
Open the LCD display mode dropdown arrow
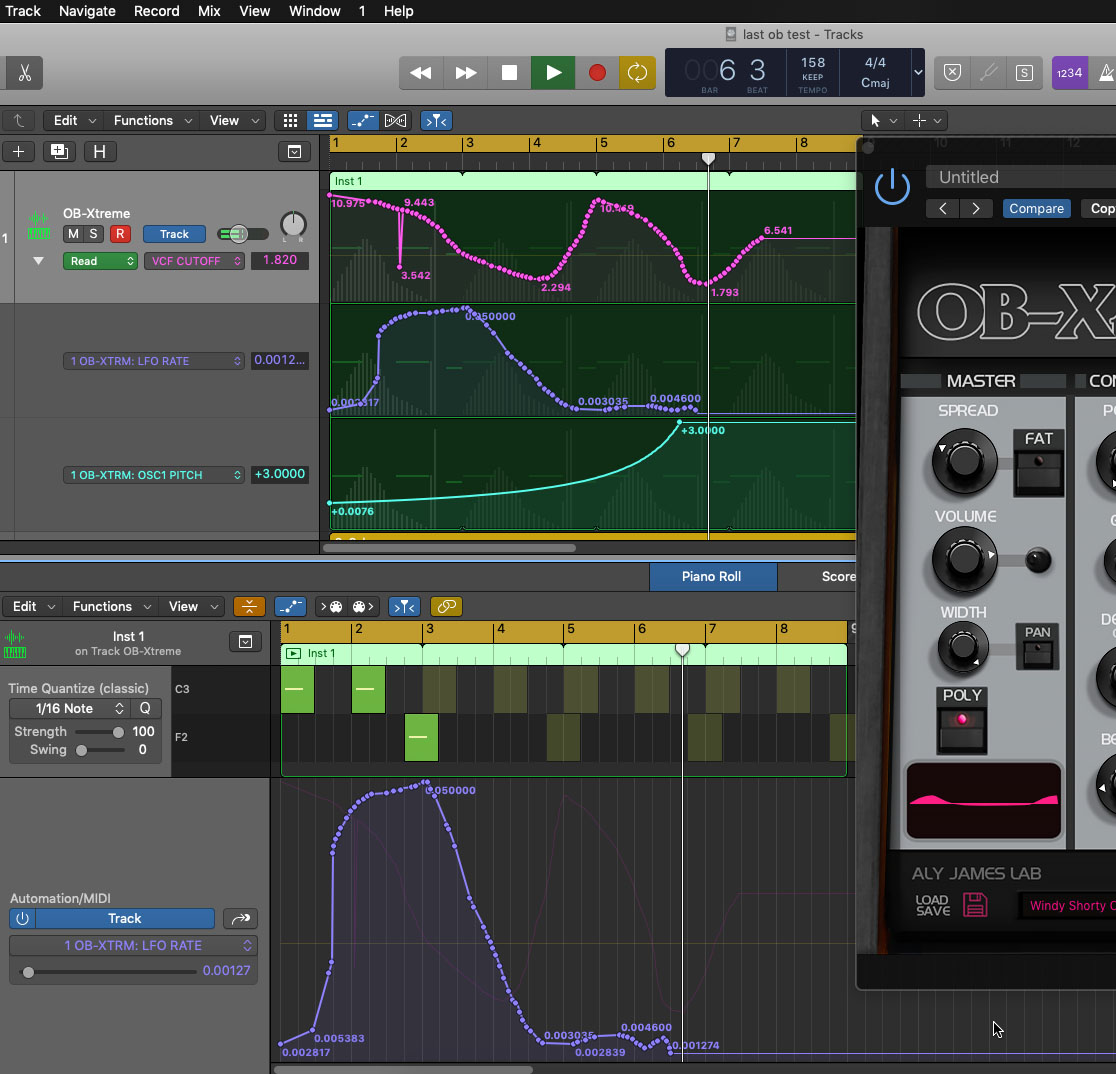pyautogui.click(x=918, y=73)
